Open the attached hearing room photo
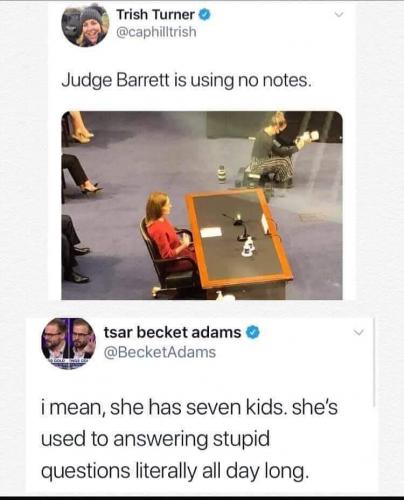The height and width of the screenshot is (500, 404). coord(202,205)
